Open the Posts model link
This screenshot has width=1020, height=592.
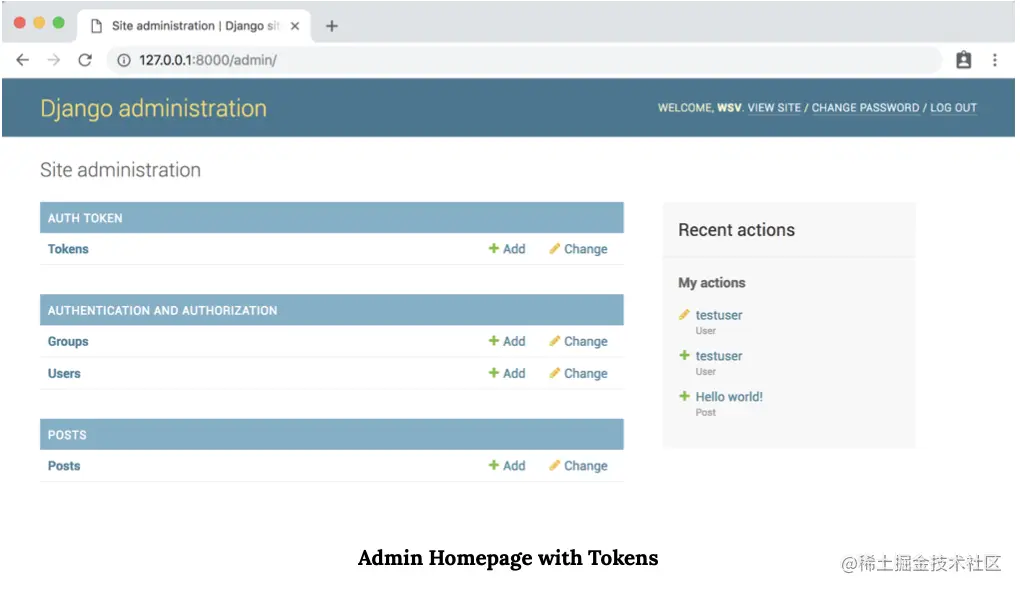point(64,466)
